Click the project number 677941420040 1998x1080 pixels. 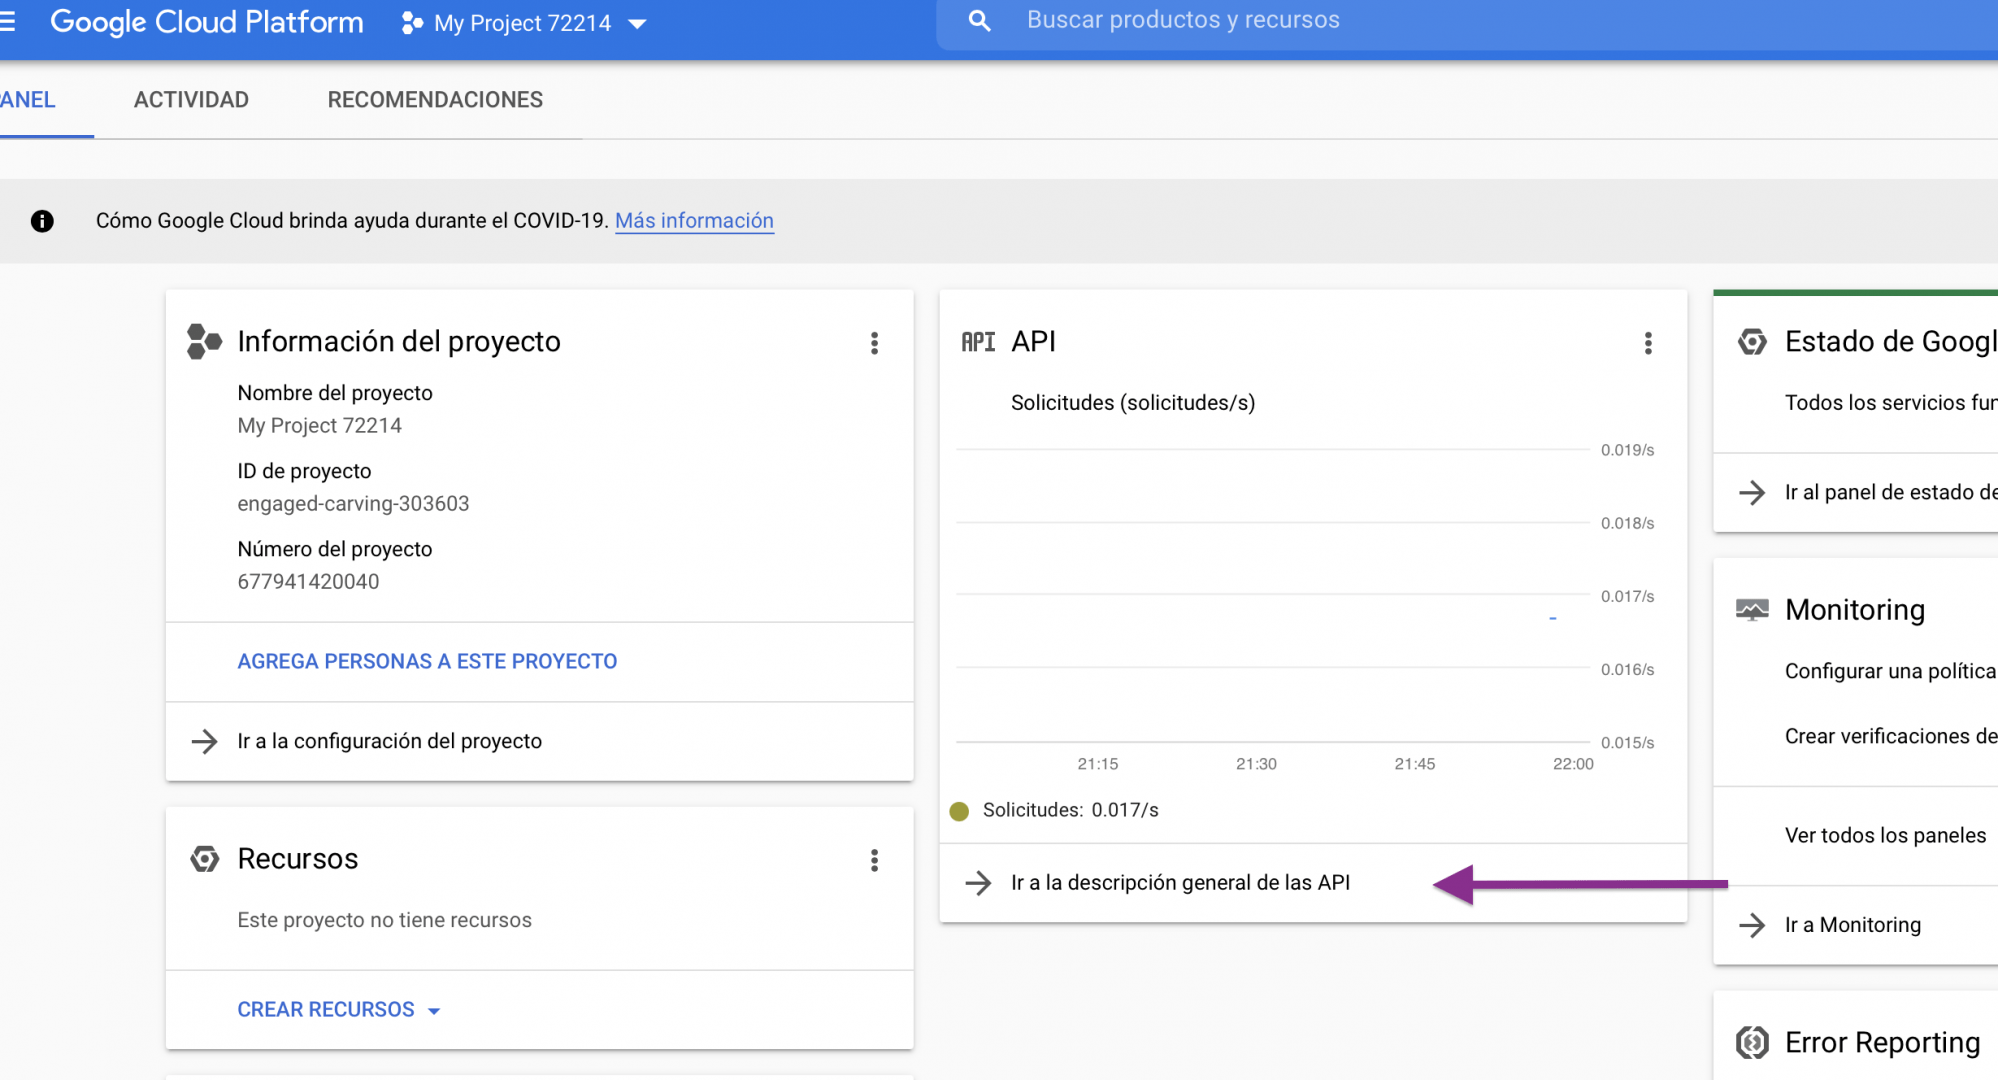click(308, 582)
